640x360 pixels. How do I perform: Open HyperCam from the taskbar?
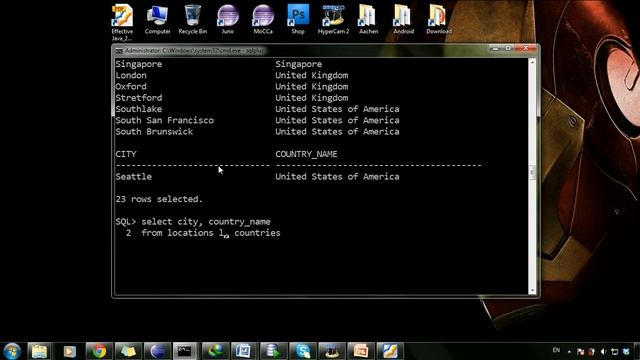[332, 351]
